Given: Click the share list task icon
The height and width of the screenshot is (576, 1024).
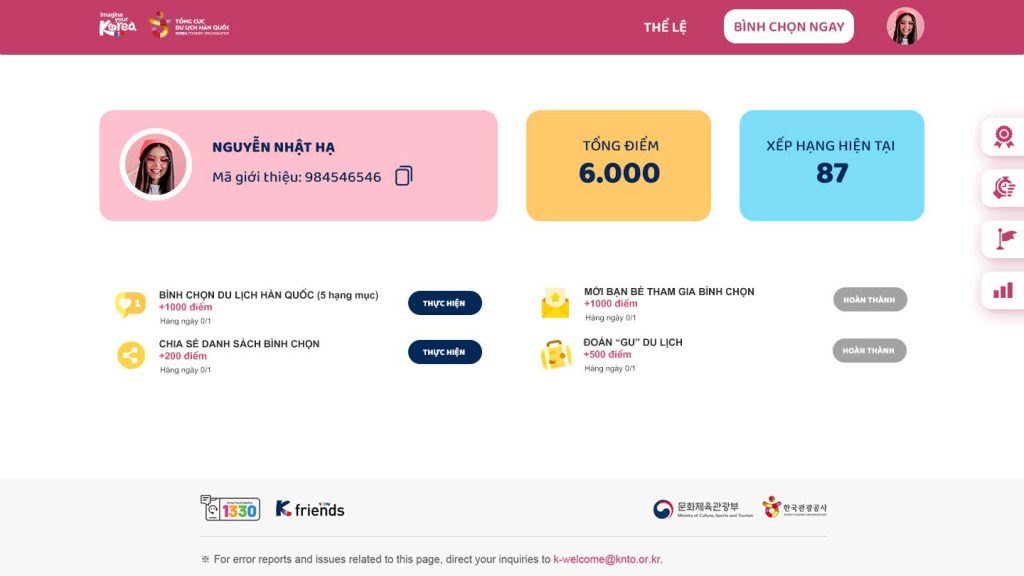Looking at the screenshot, I should click(x=131, y=355).
